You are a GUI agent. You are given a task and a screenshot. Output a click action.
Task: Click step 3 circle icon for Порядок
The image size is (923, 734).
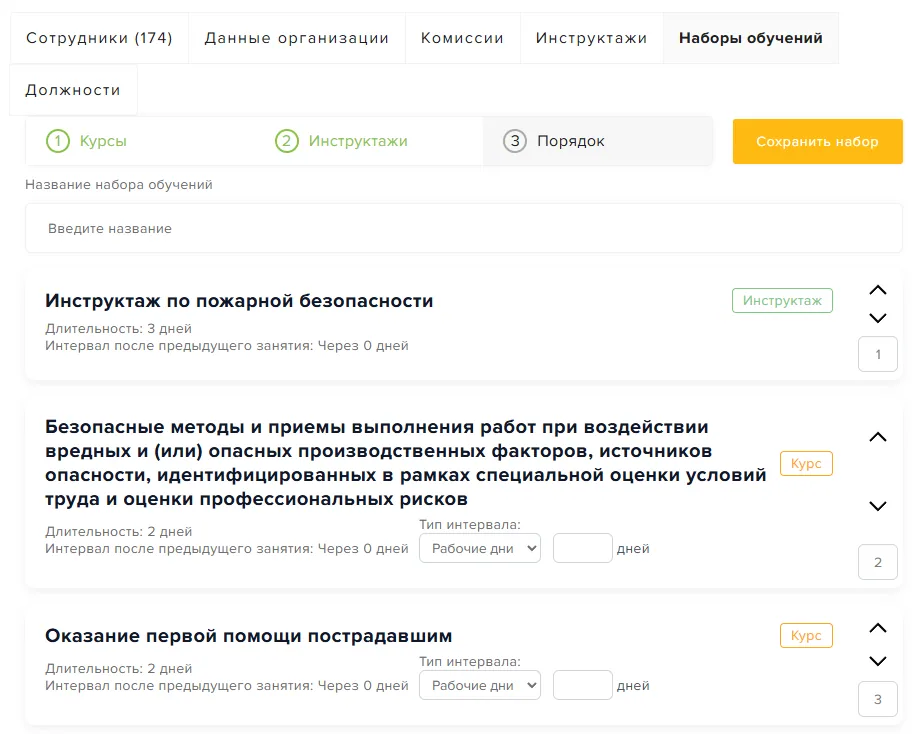514,141
